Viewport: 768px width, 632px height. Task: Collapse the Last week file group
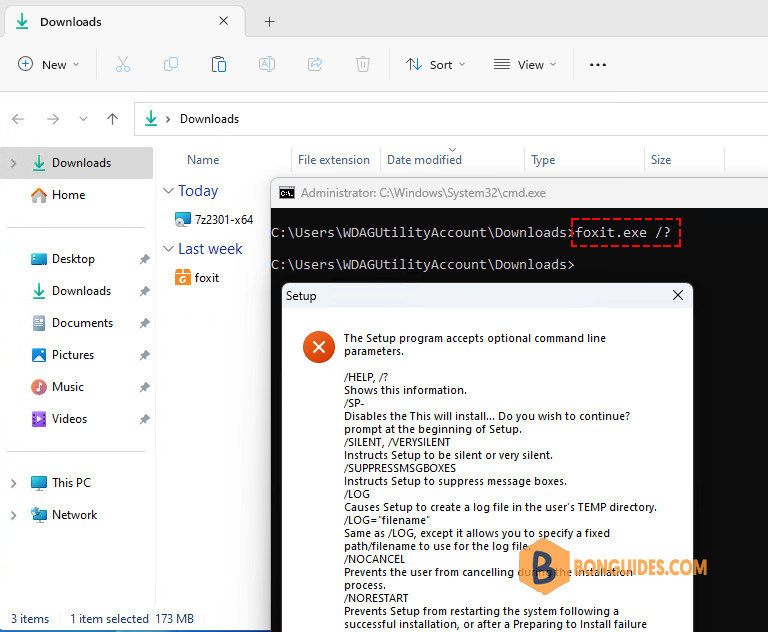168,249
